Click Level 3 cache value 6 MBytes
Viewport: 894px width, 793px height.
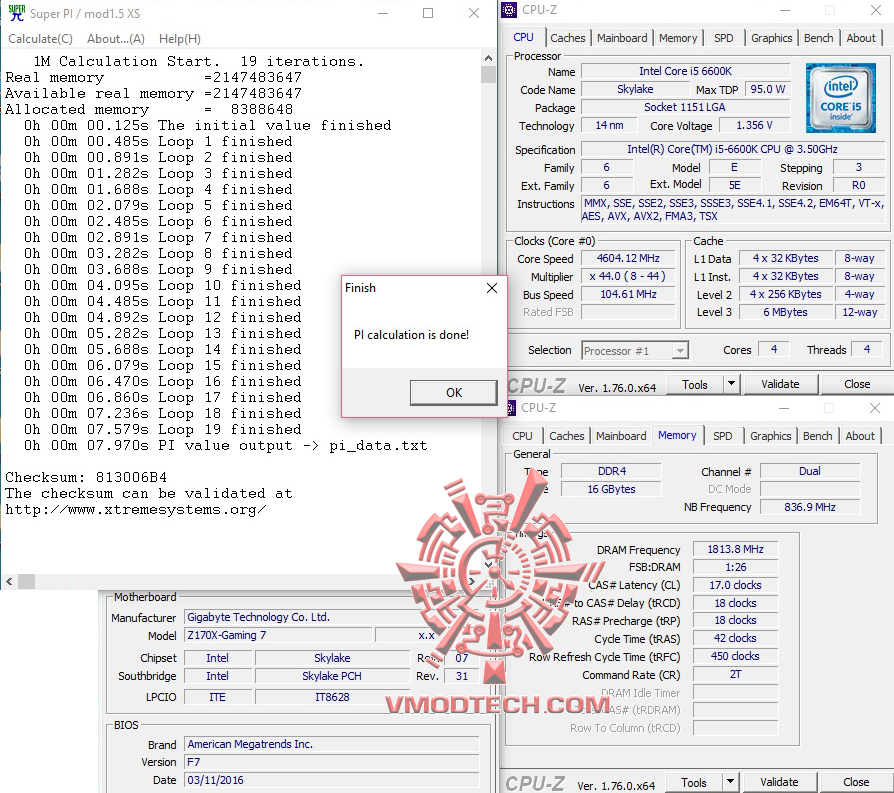(x=785, y=312)
